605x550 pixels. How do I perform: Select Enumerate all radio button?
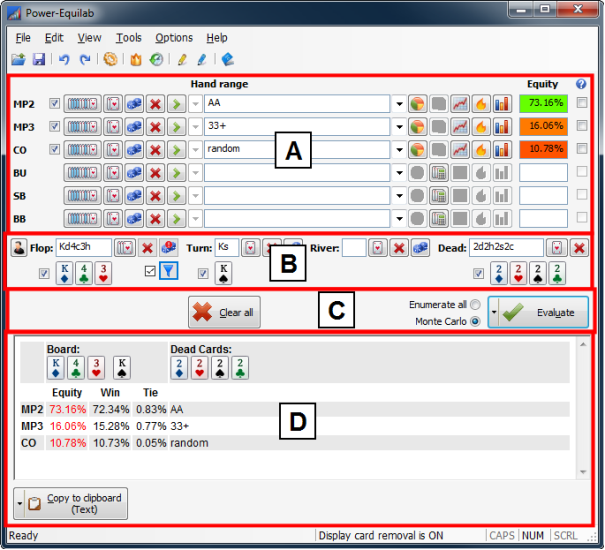[475, 305]
